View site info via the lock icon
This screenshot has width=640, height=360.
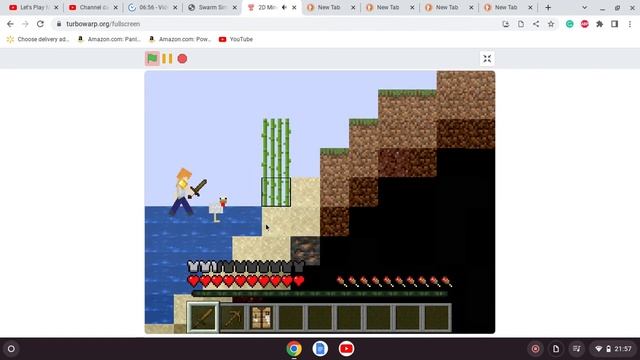(x=59, y=24)
